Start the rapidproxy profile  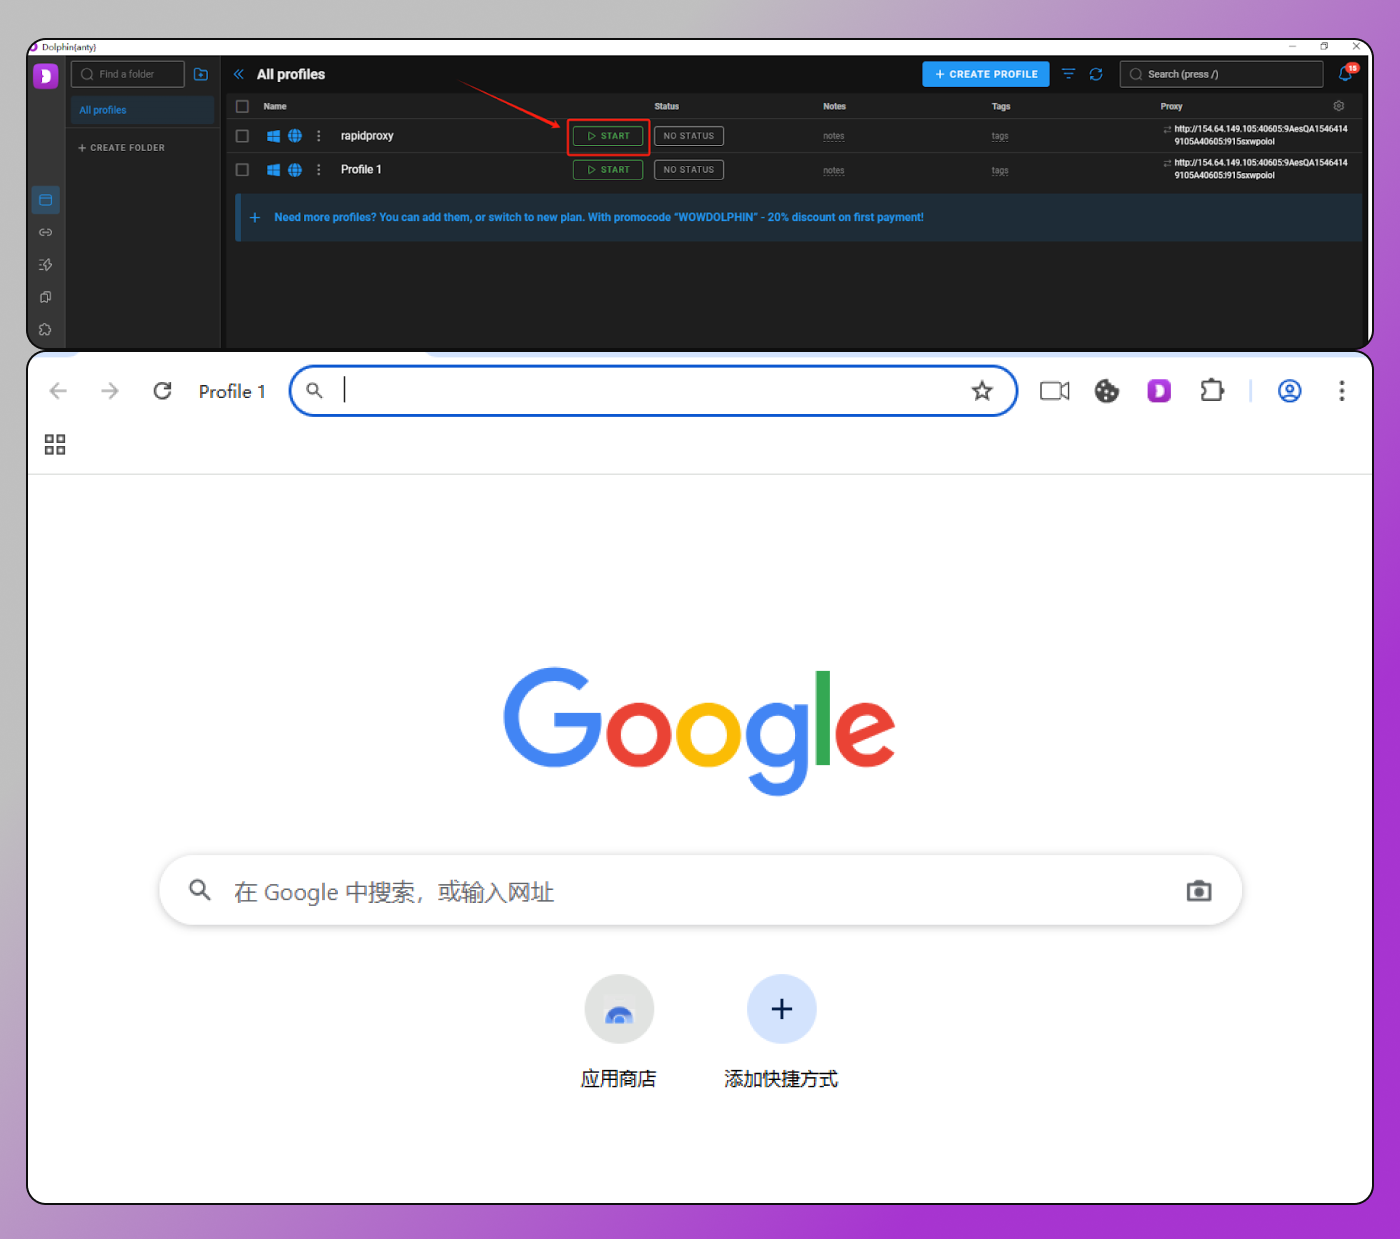[x=608, y=136]
